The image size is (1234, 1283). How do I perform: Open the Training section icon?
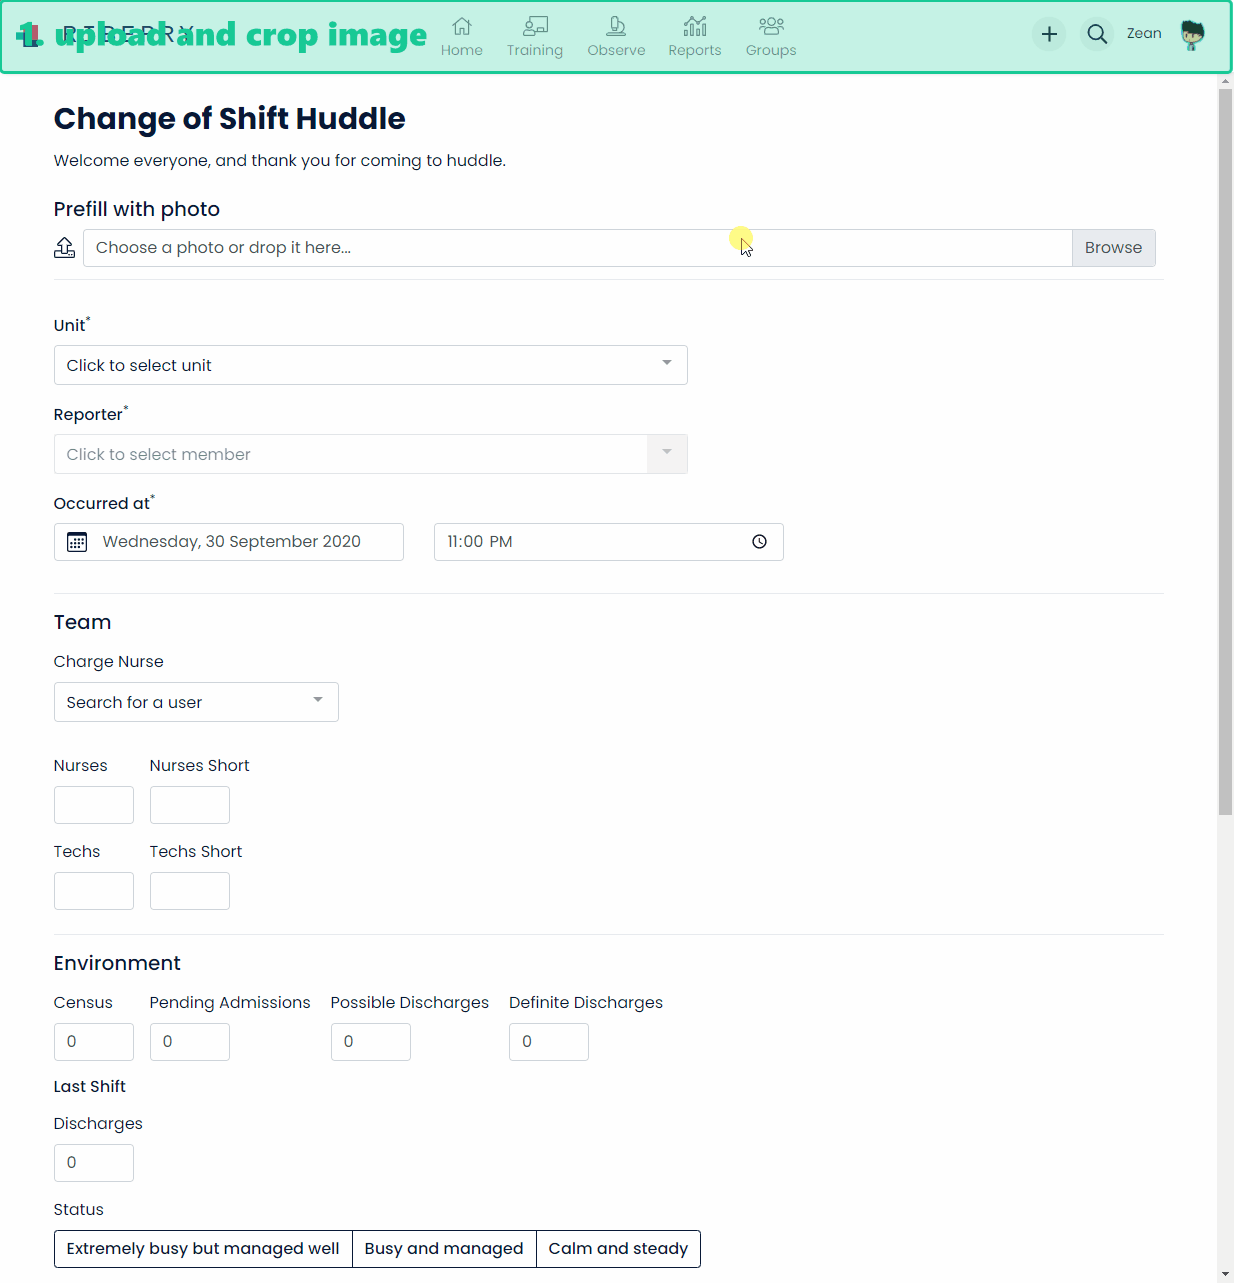(535, 26)
